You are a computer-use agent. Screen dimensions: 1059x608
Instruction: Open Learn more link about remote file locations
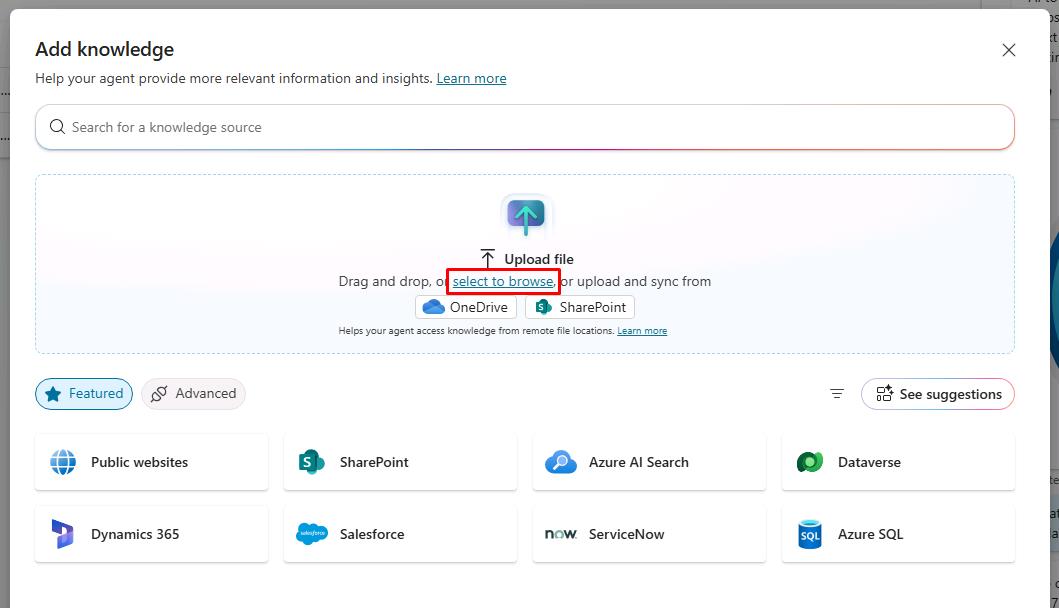pos(642,331)
